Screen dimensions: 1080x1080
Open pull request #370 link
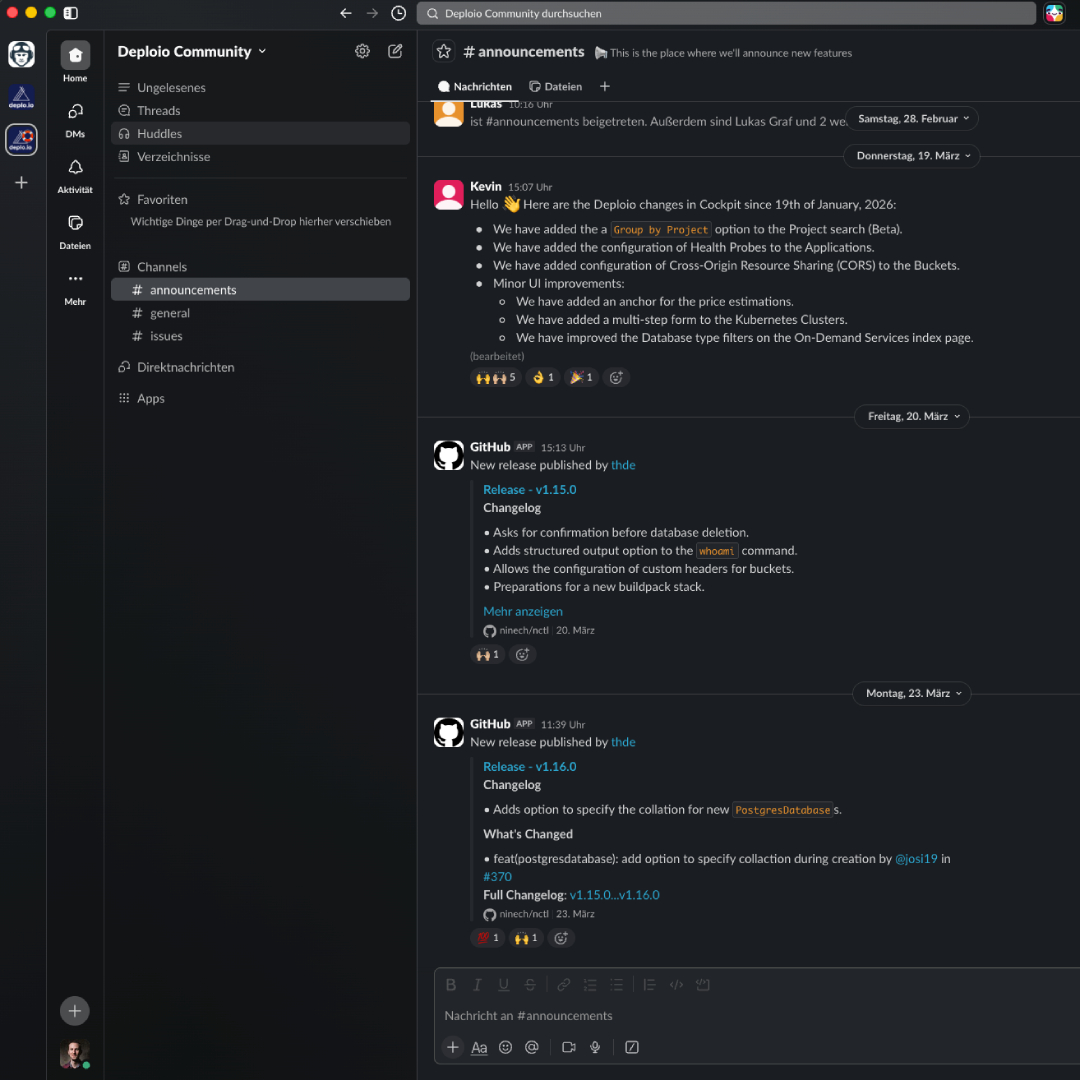click(497, 877)
